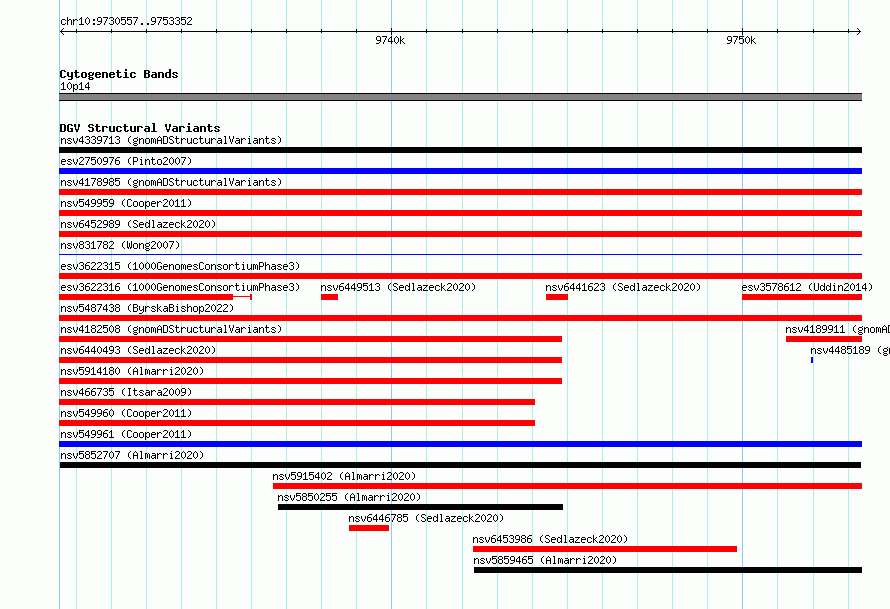Open nsv6449513 (Sedlazeck2020) label
This screenshot has height=609, width=890.
click(398, 287)
